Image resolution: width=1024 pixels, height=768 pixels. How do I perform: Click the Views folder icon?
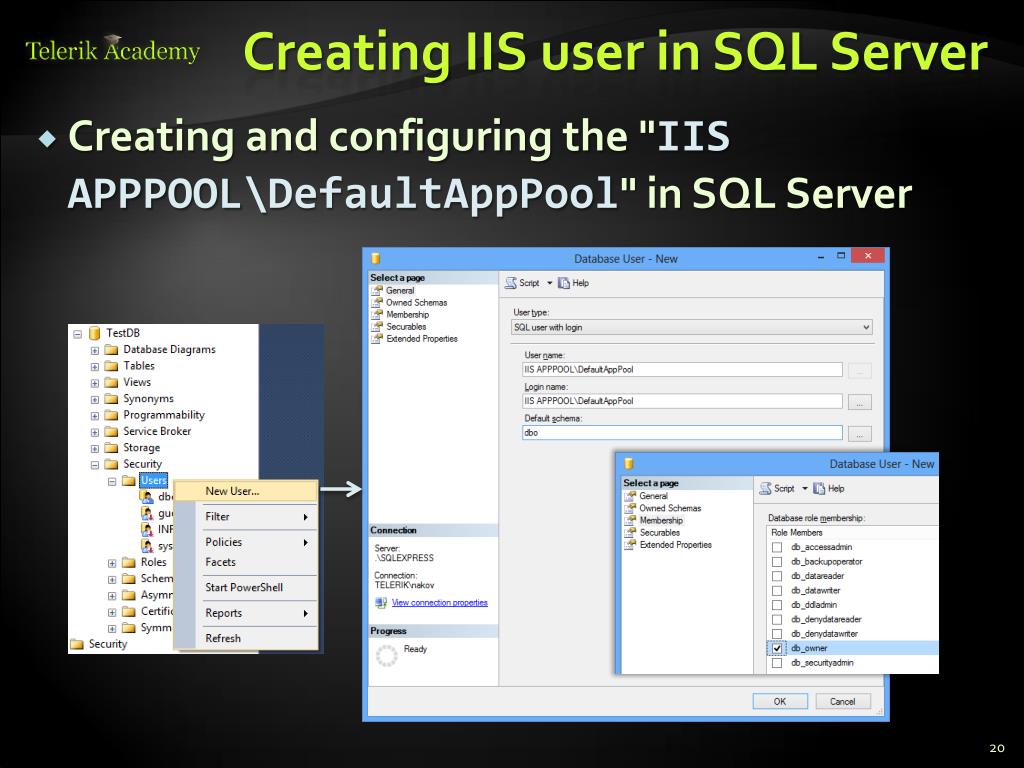(112, 382)
